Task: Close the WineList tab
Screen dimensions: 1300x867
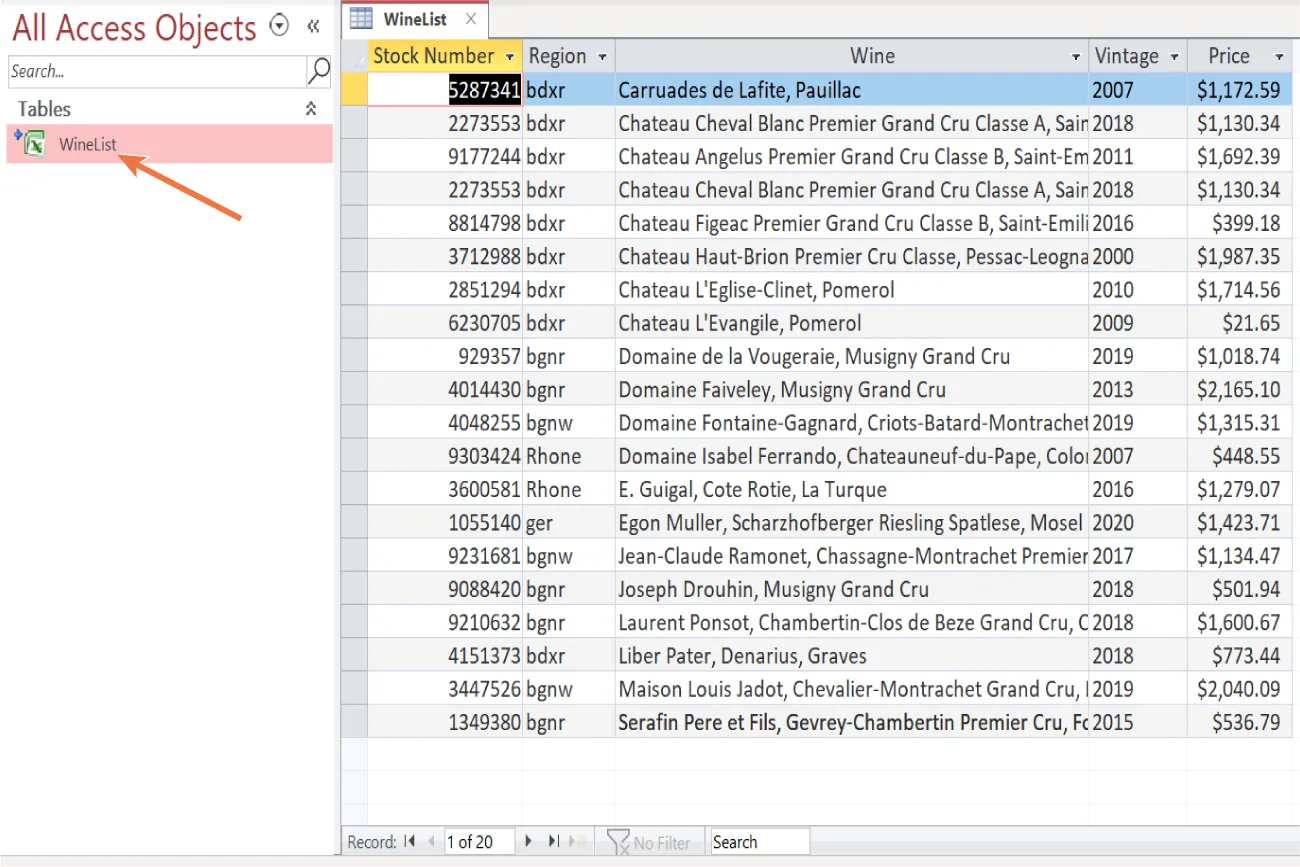Action: [x=470, y=18]
